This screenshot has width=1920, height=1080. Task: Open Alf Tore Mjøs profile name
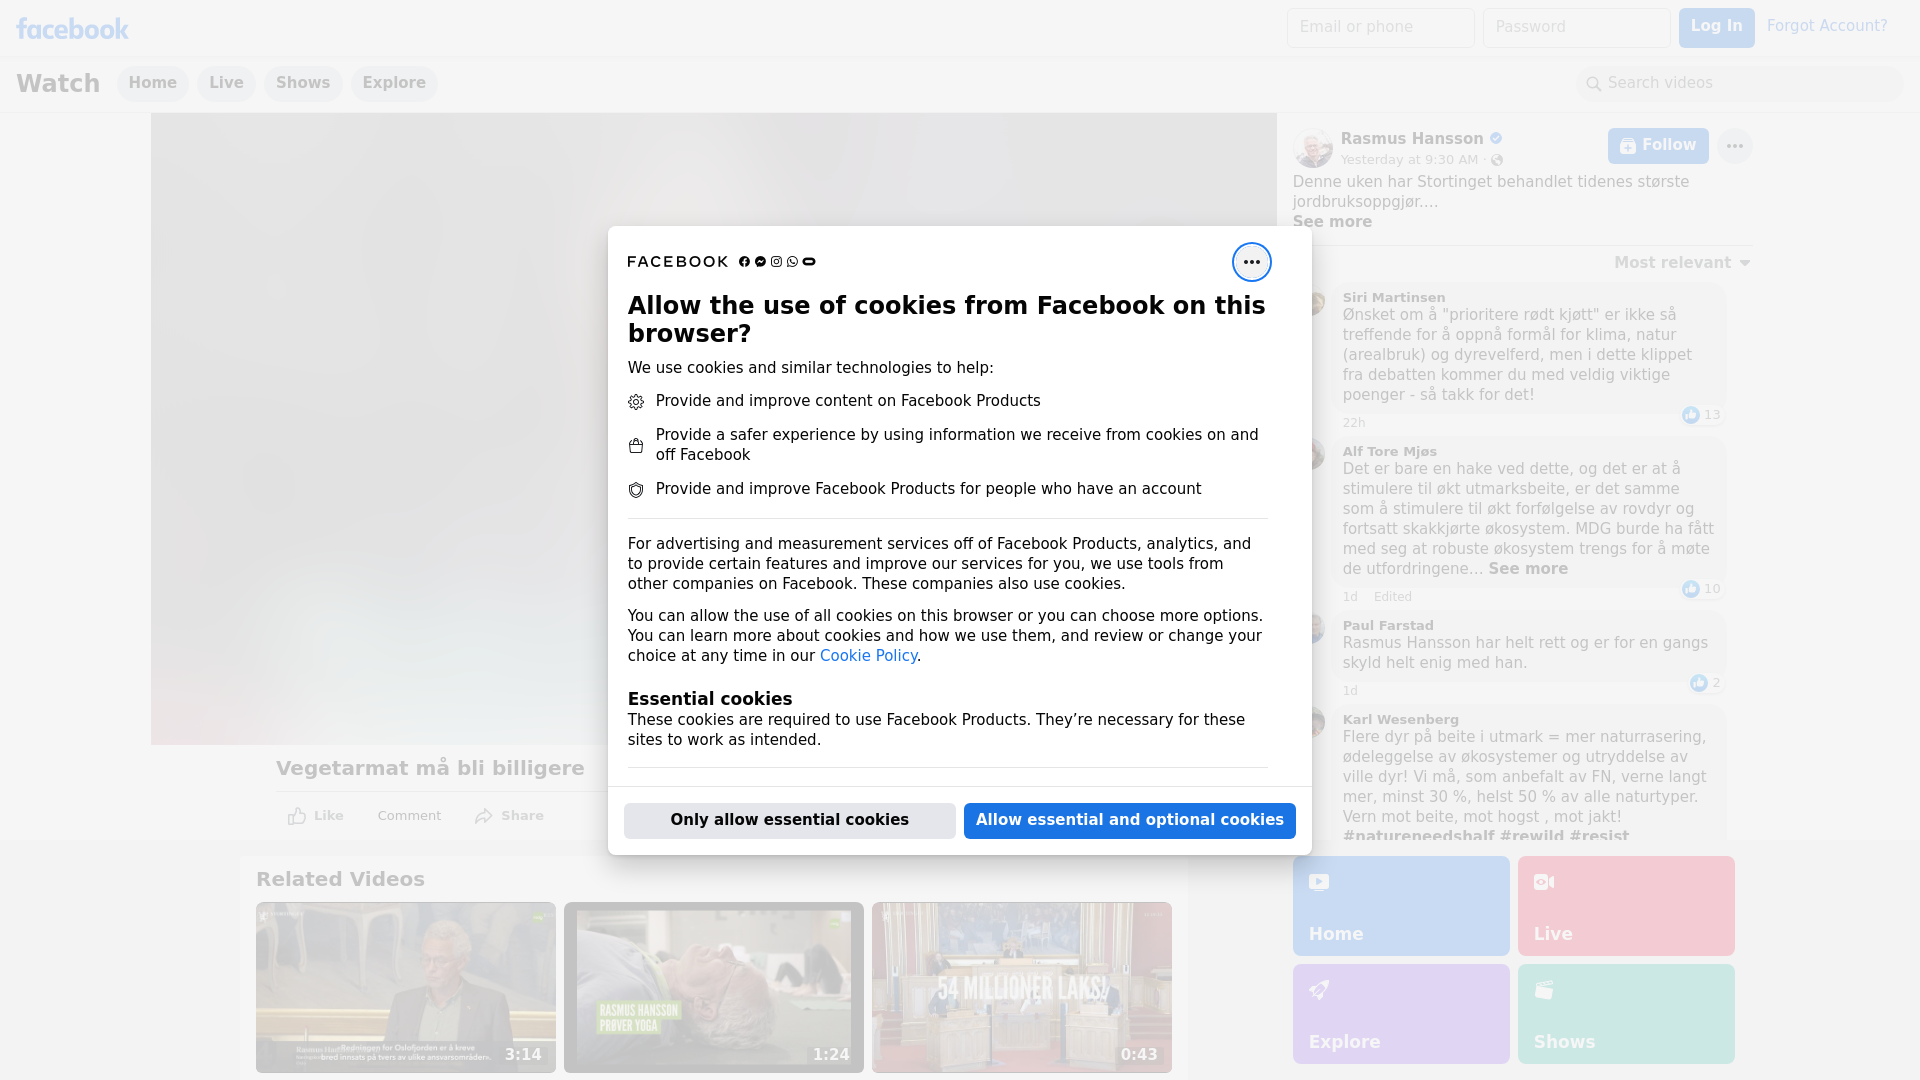pos(1390,452)
